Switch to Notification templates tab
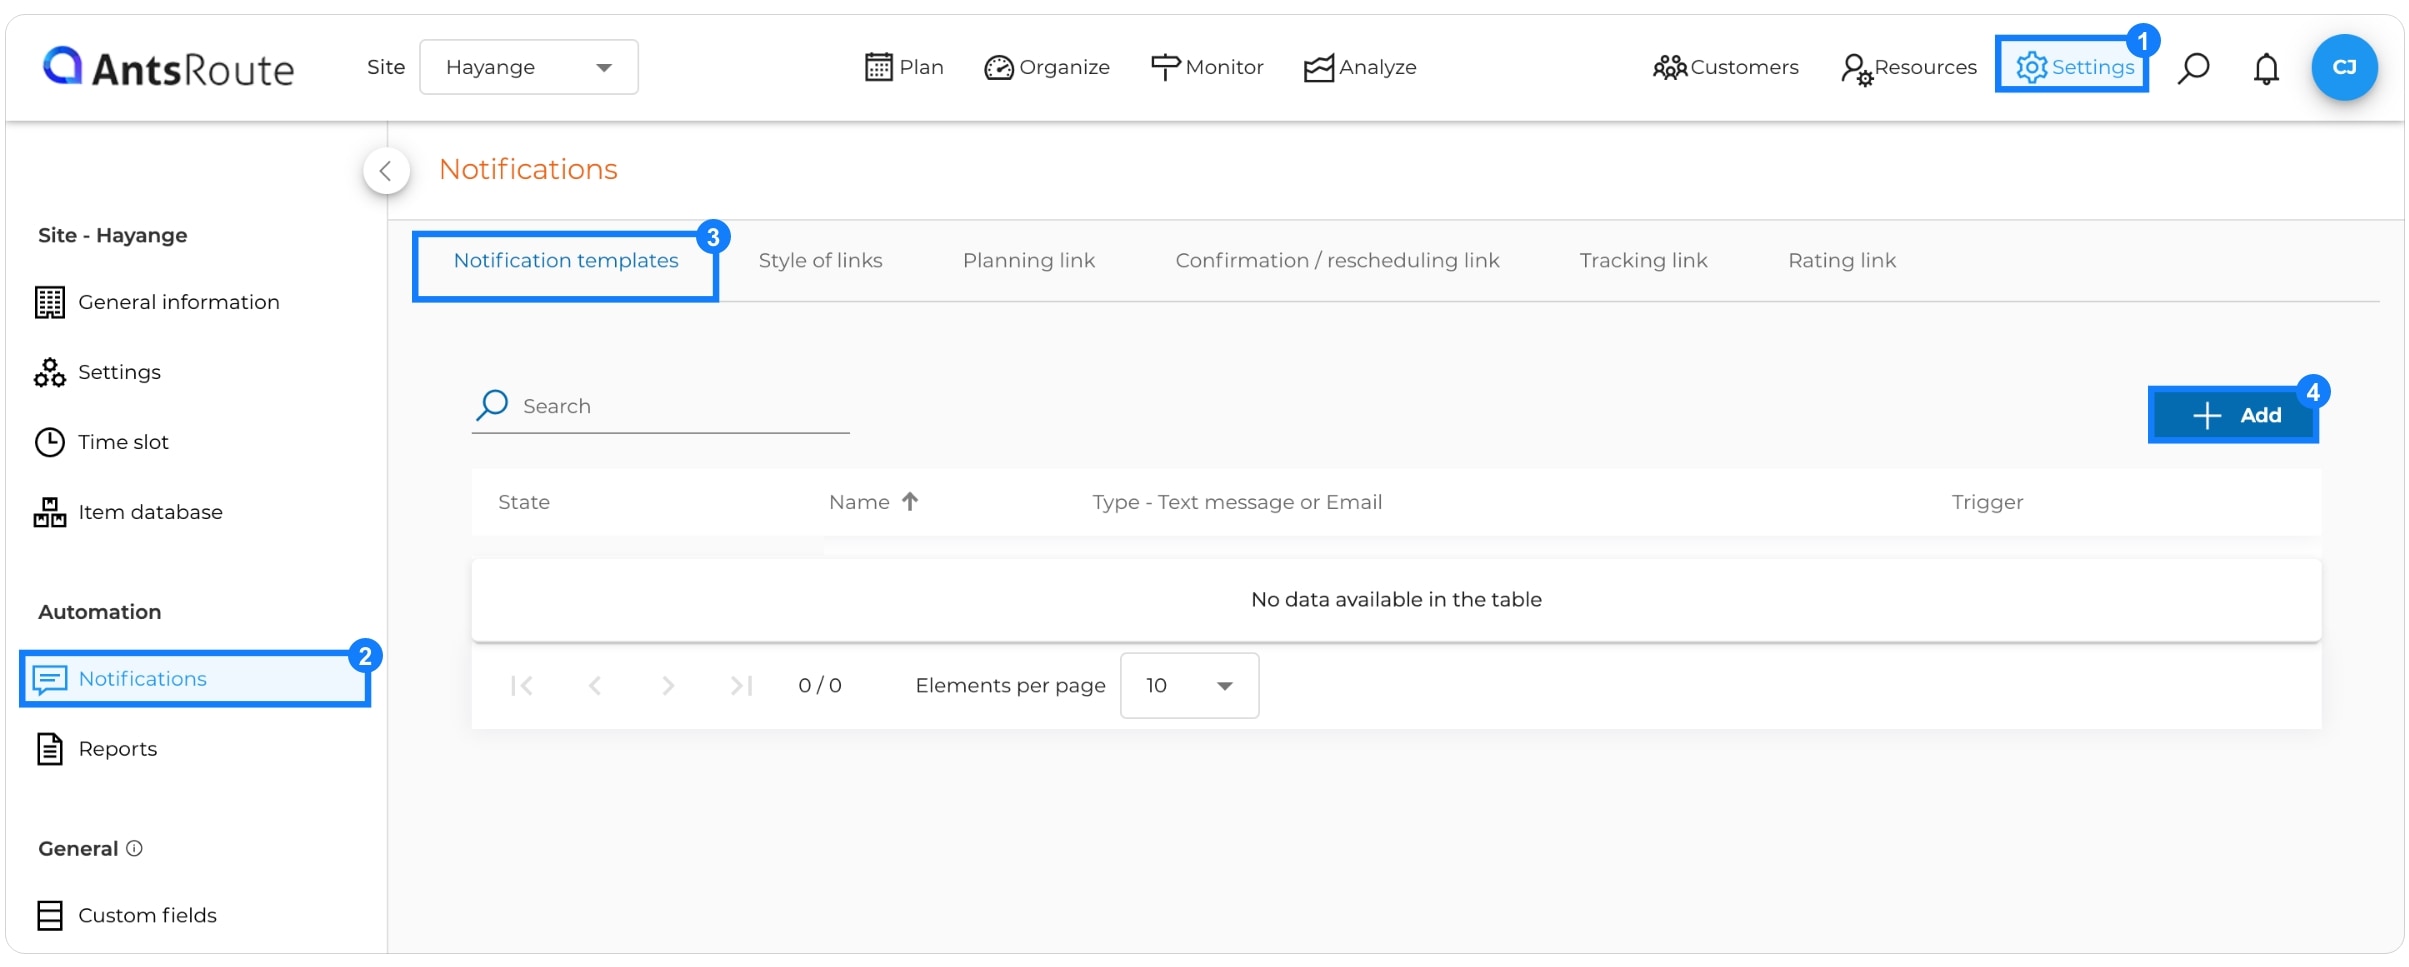The image size is (2409, 967). (x=566, y=261)
